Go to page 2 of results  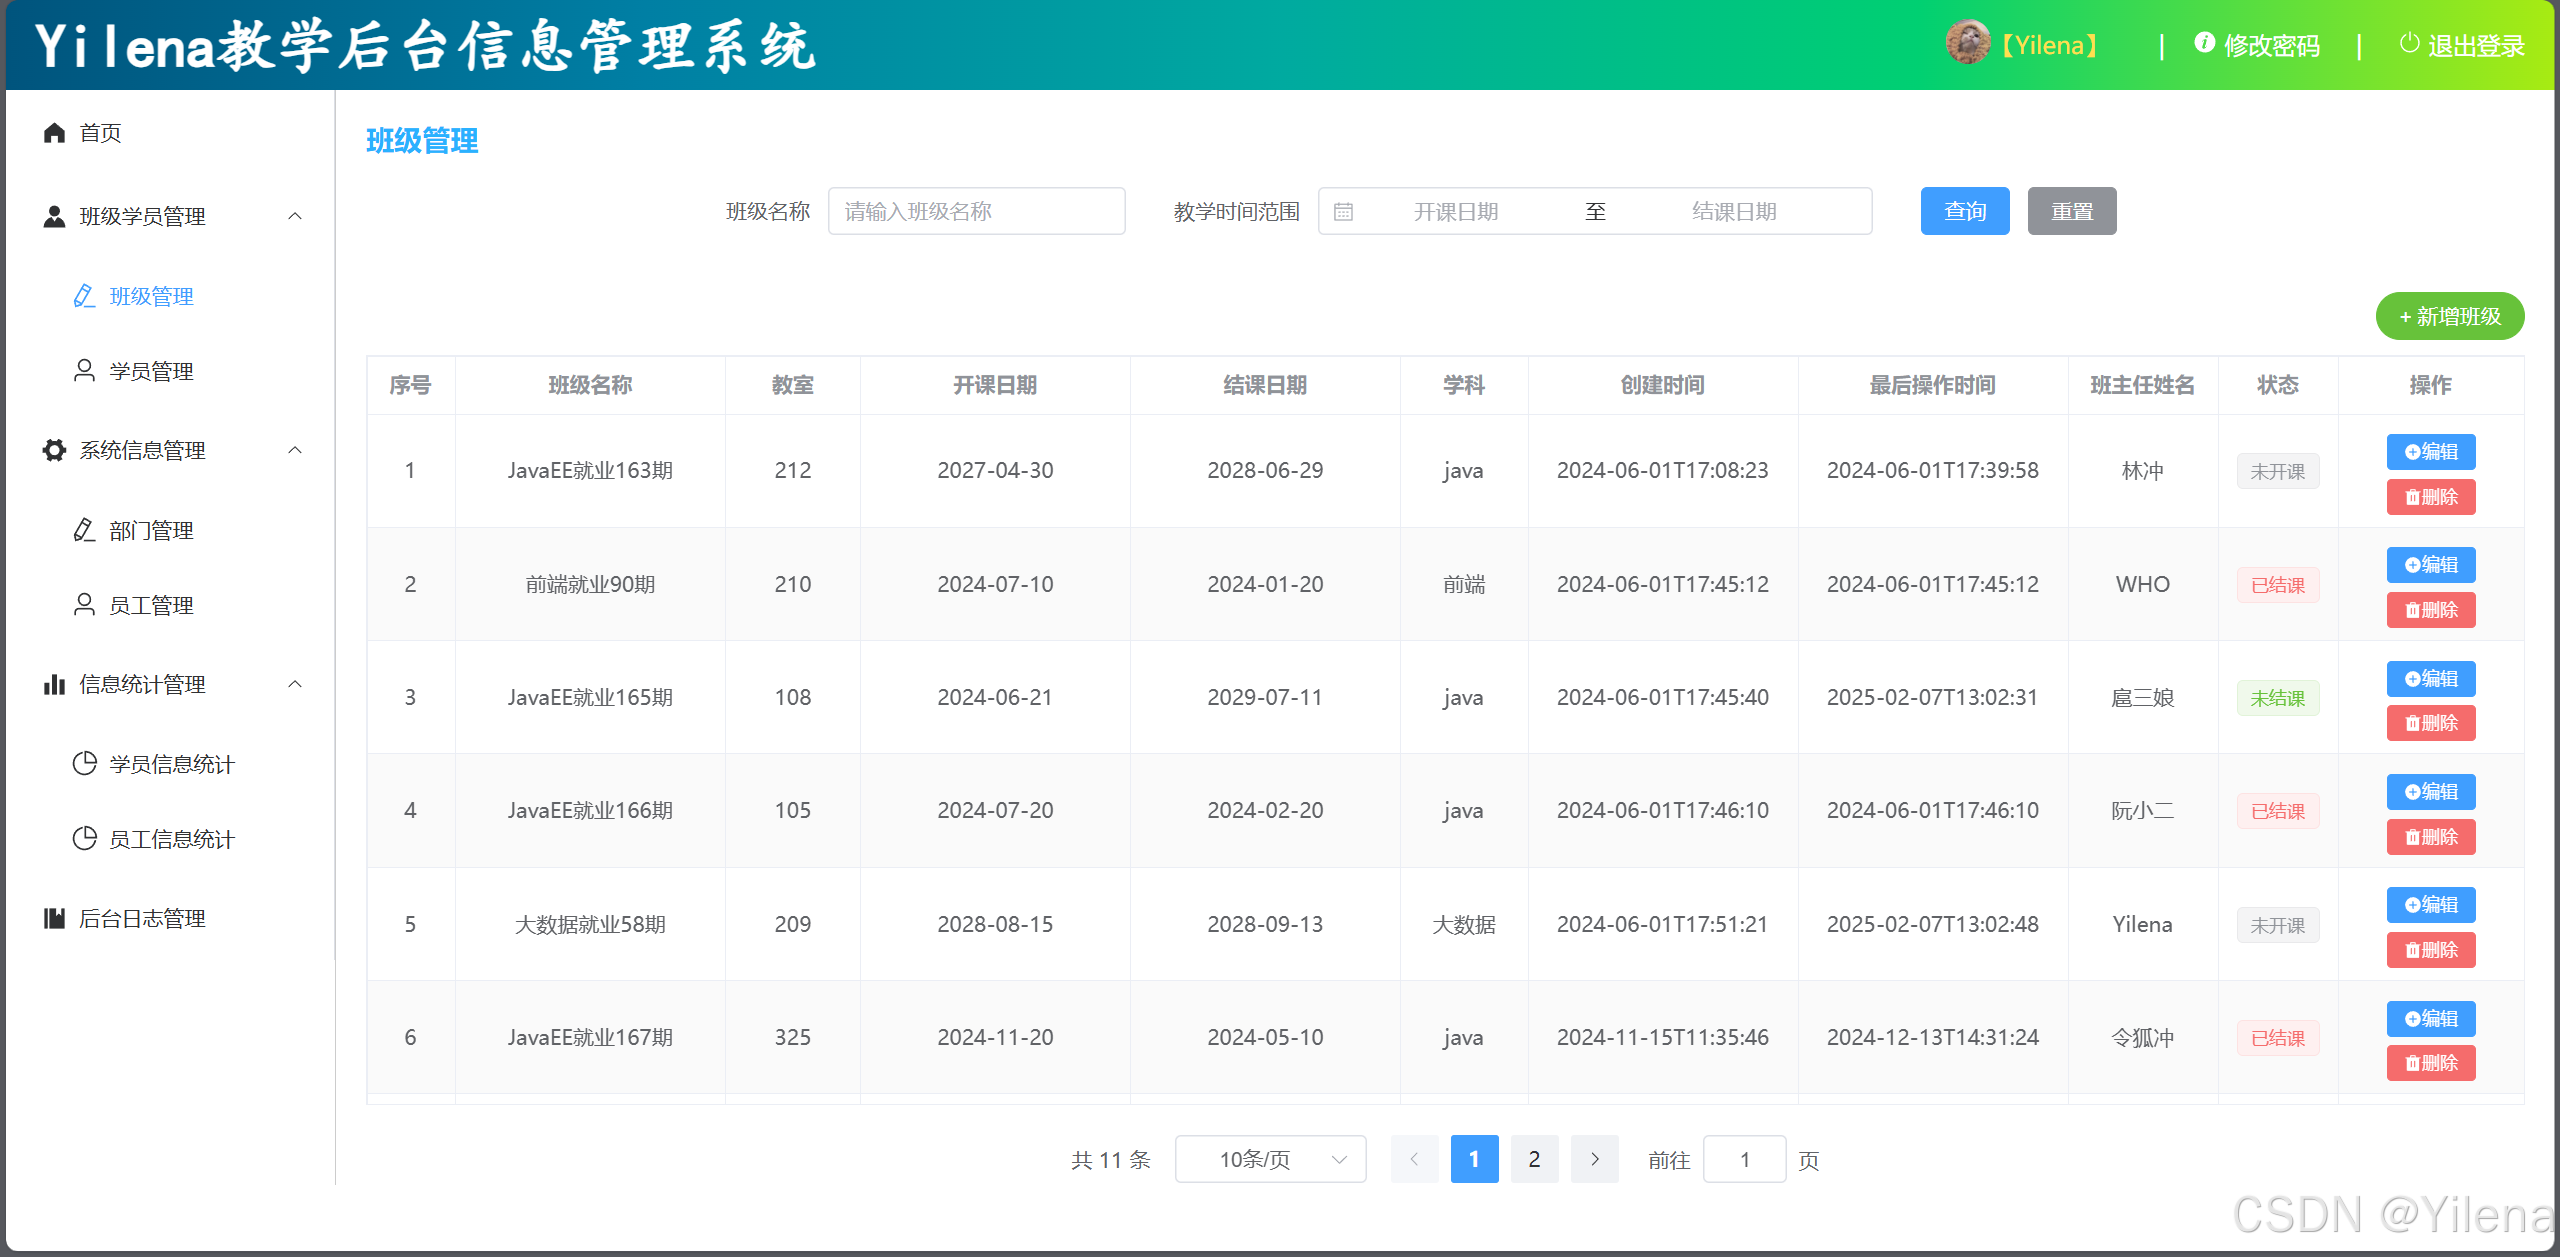tap(1533, 1159)
